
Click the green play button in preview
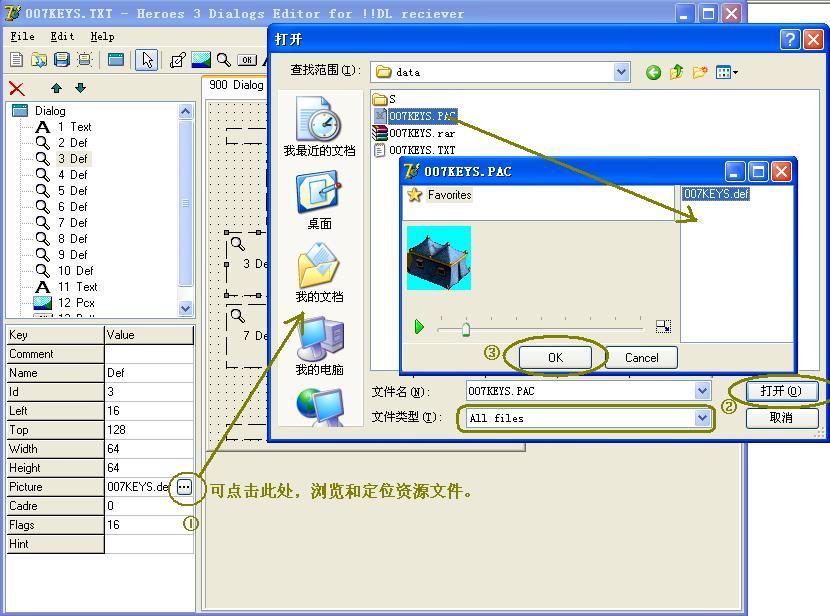(419, 327)
